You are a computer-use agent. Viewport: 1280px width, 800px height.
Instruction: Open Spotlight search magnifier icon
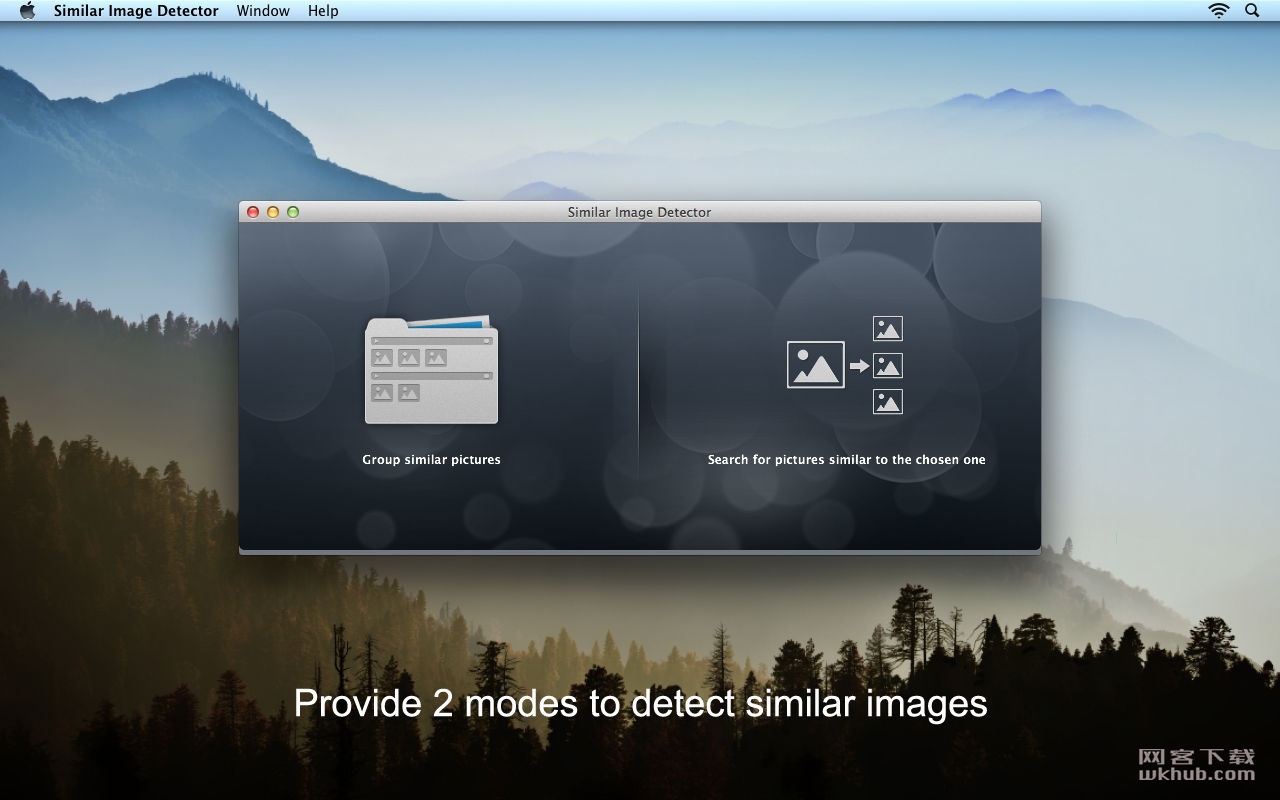(1252, 11)
